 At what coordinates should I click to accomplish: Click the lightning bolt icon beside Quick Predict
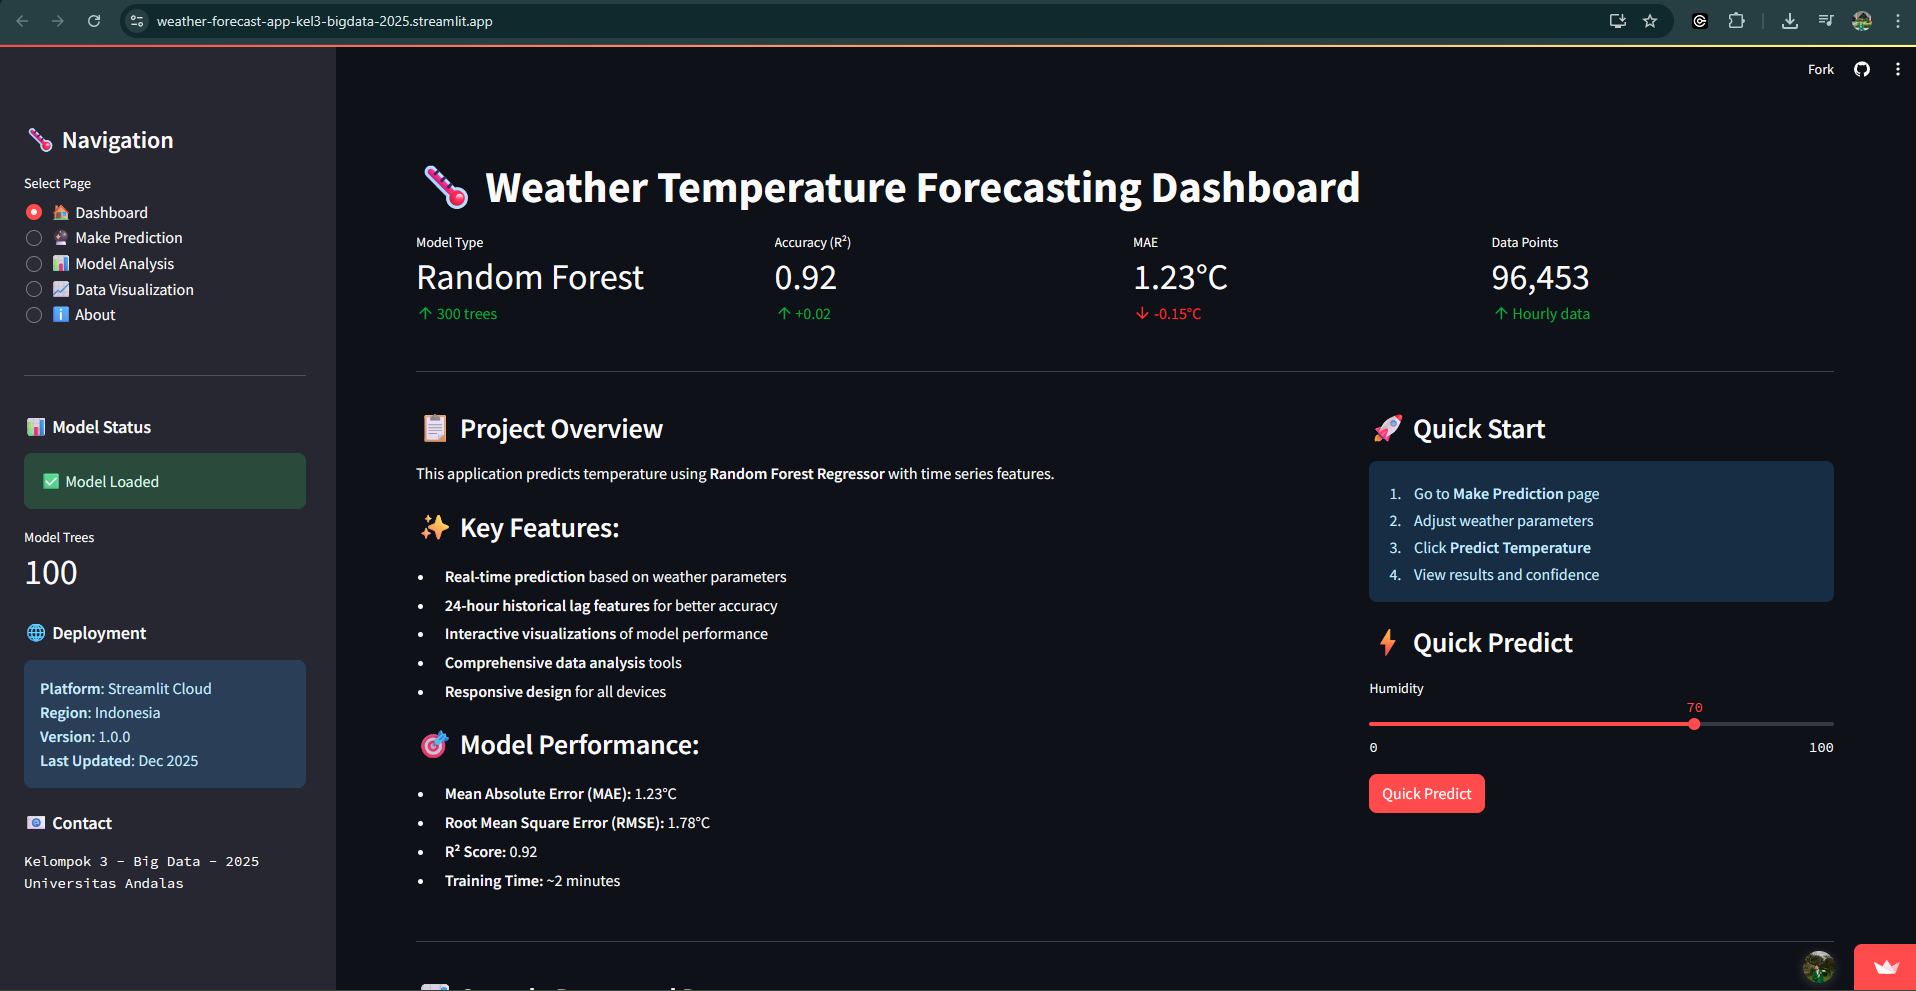click(x=1388, y=642)
